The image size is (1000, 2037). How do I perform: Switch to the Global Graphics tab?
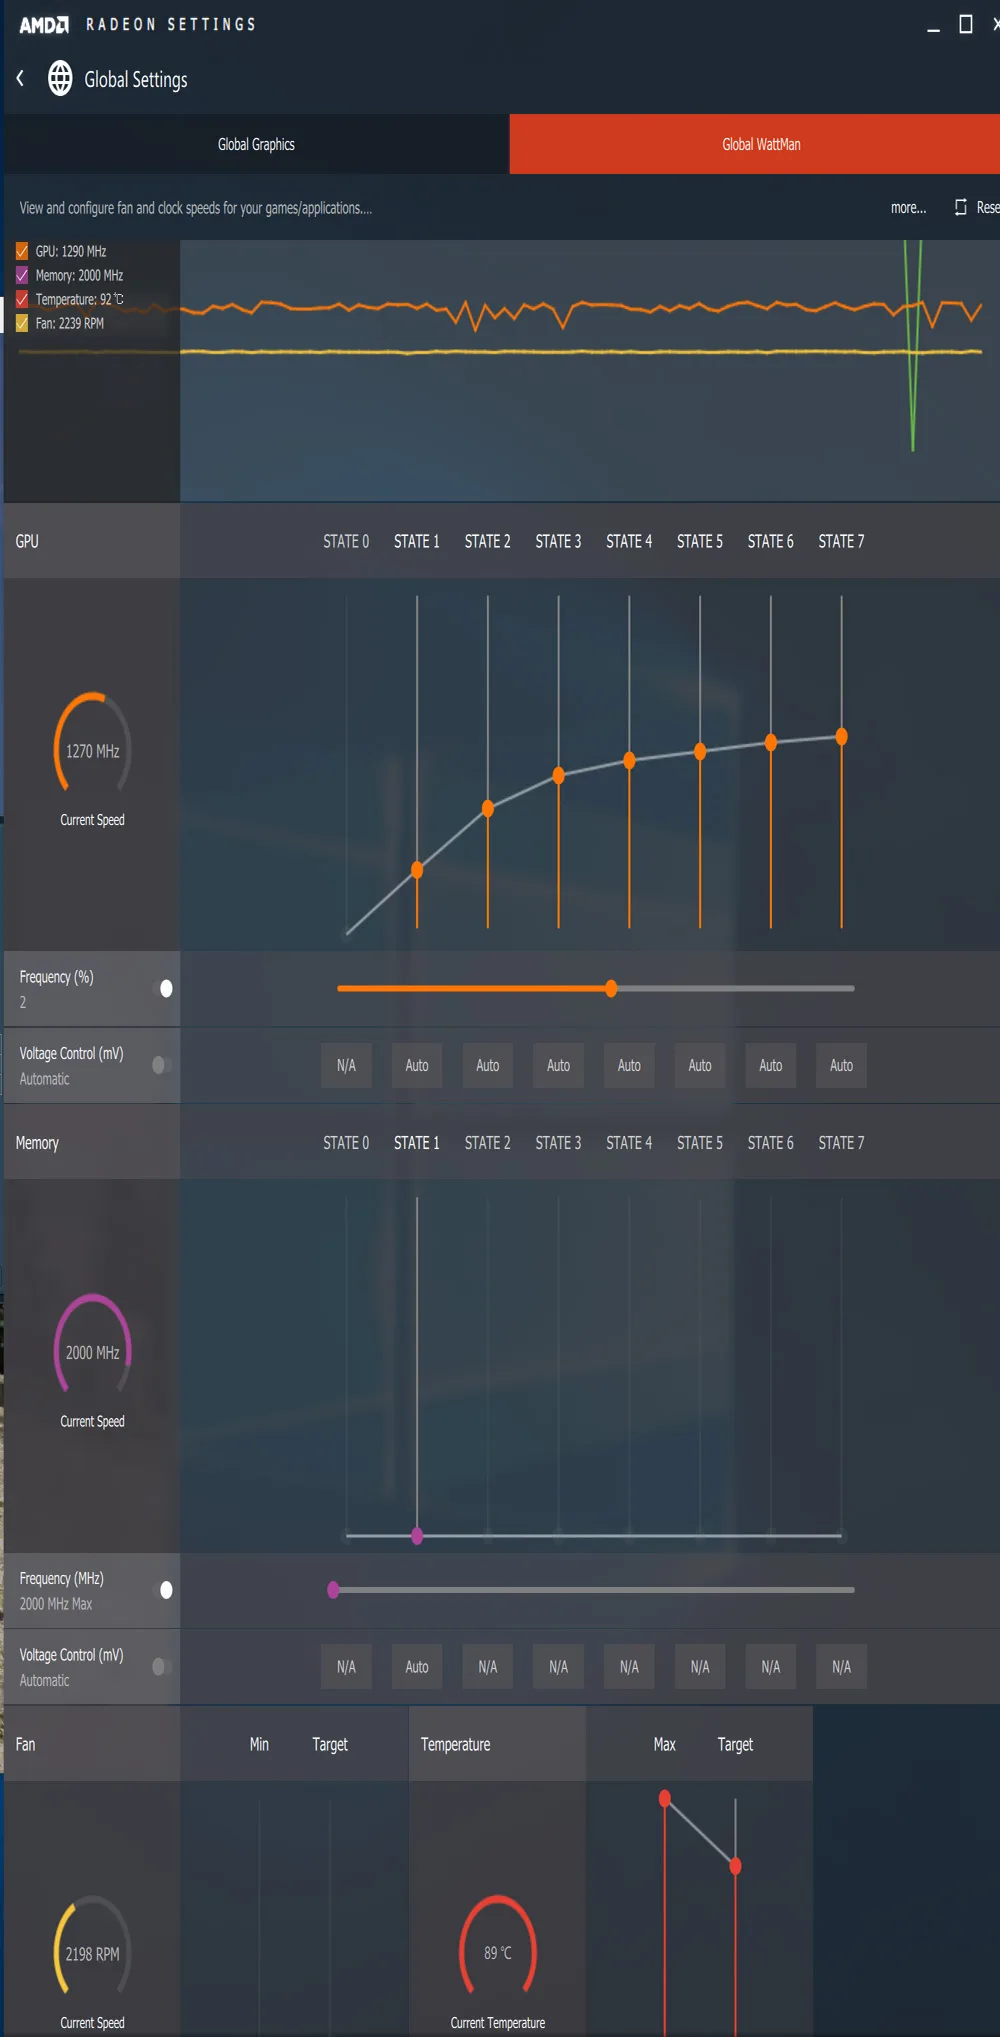[256, 144]
